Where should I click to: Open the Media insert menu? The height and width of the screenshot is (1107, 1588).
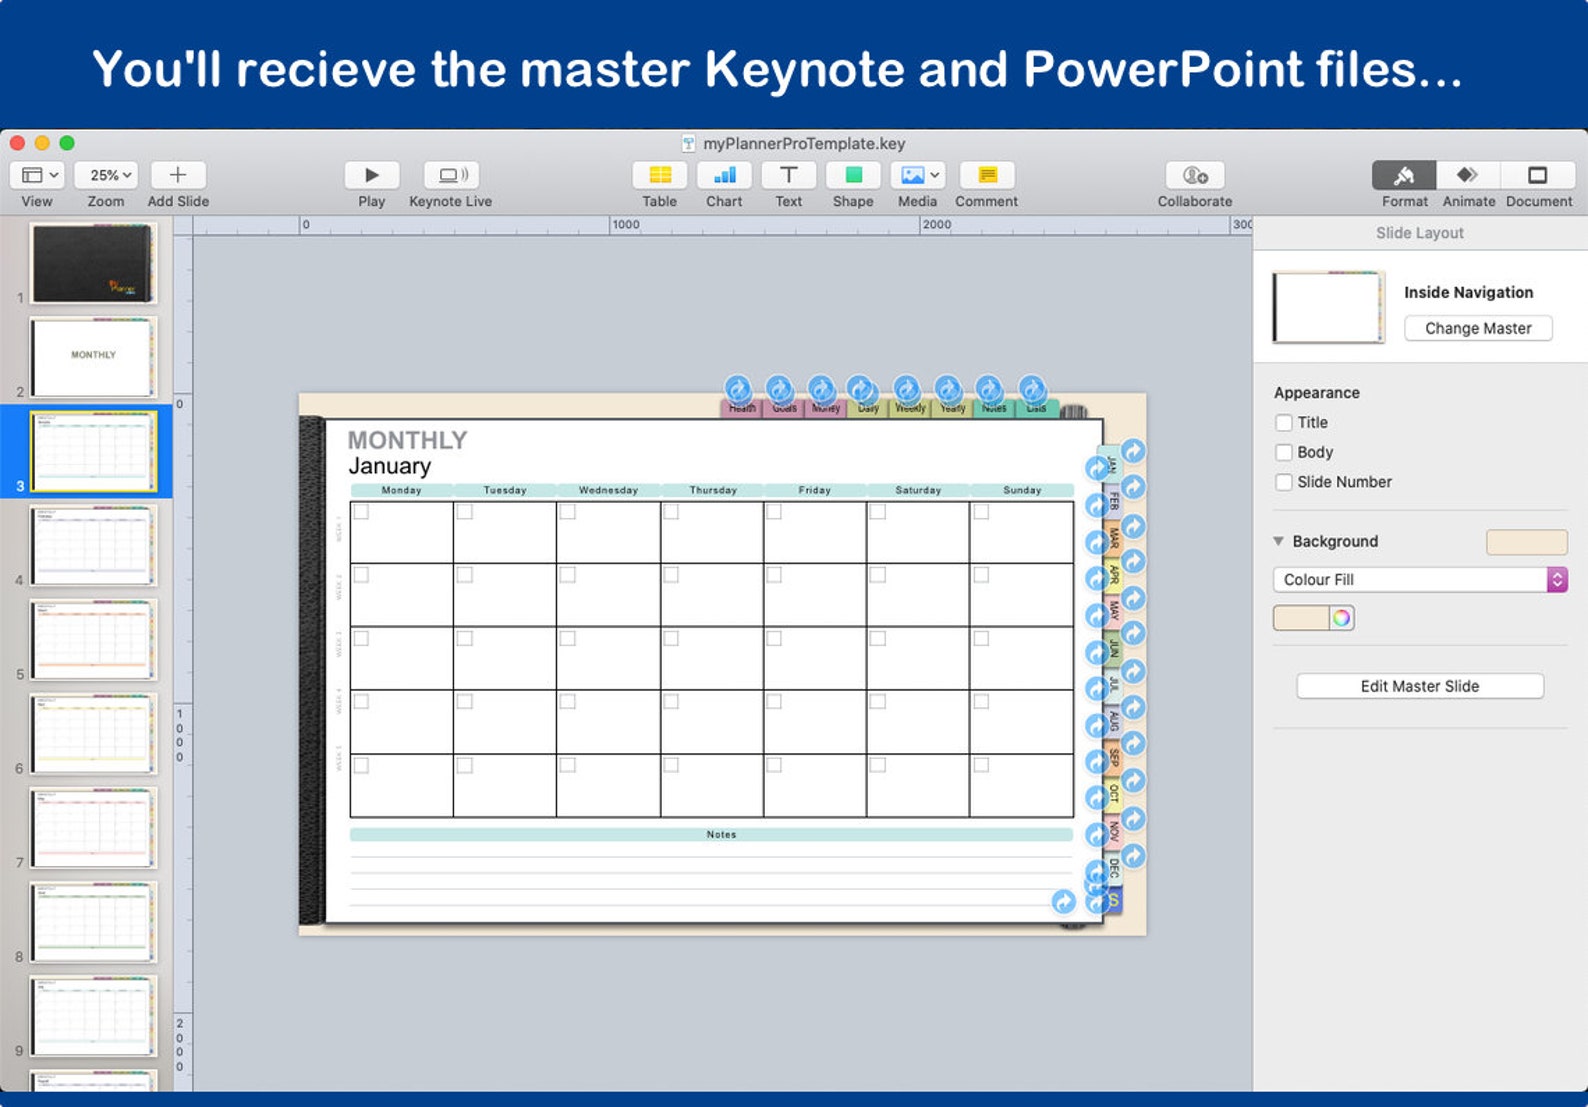pyautogui.click(x=918, y=175)
